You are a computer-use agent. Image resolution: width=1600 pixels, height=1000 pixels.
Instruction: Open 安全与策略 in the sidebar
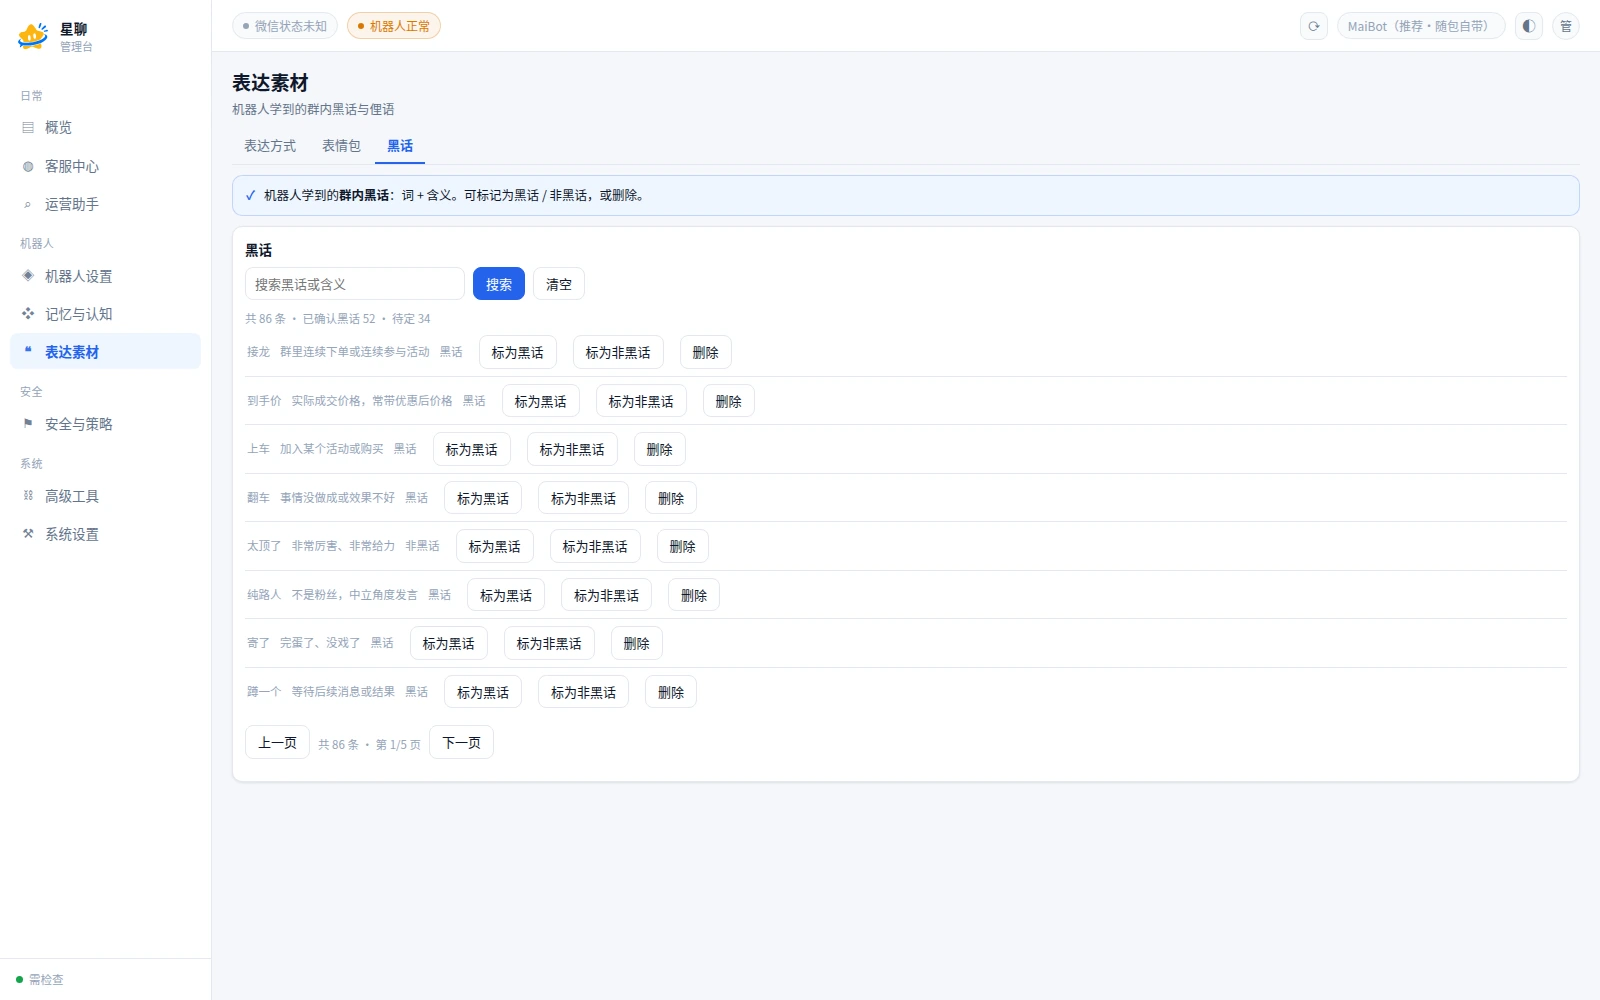coord(105,424)
